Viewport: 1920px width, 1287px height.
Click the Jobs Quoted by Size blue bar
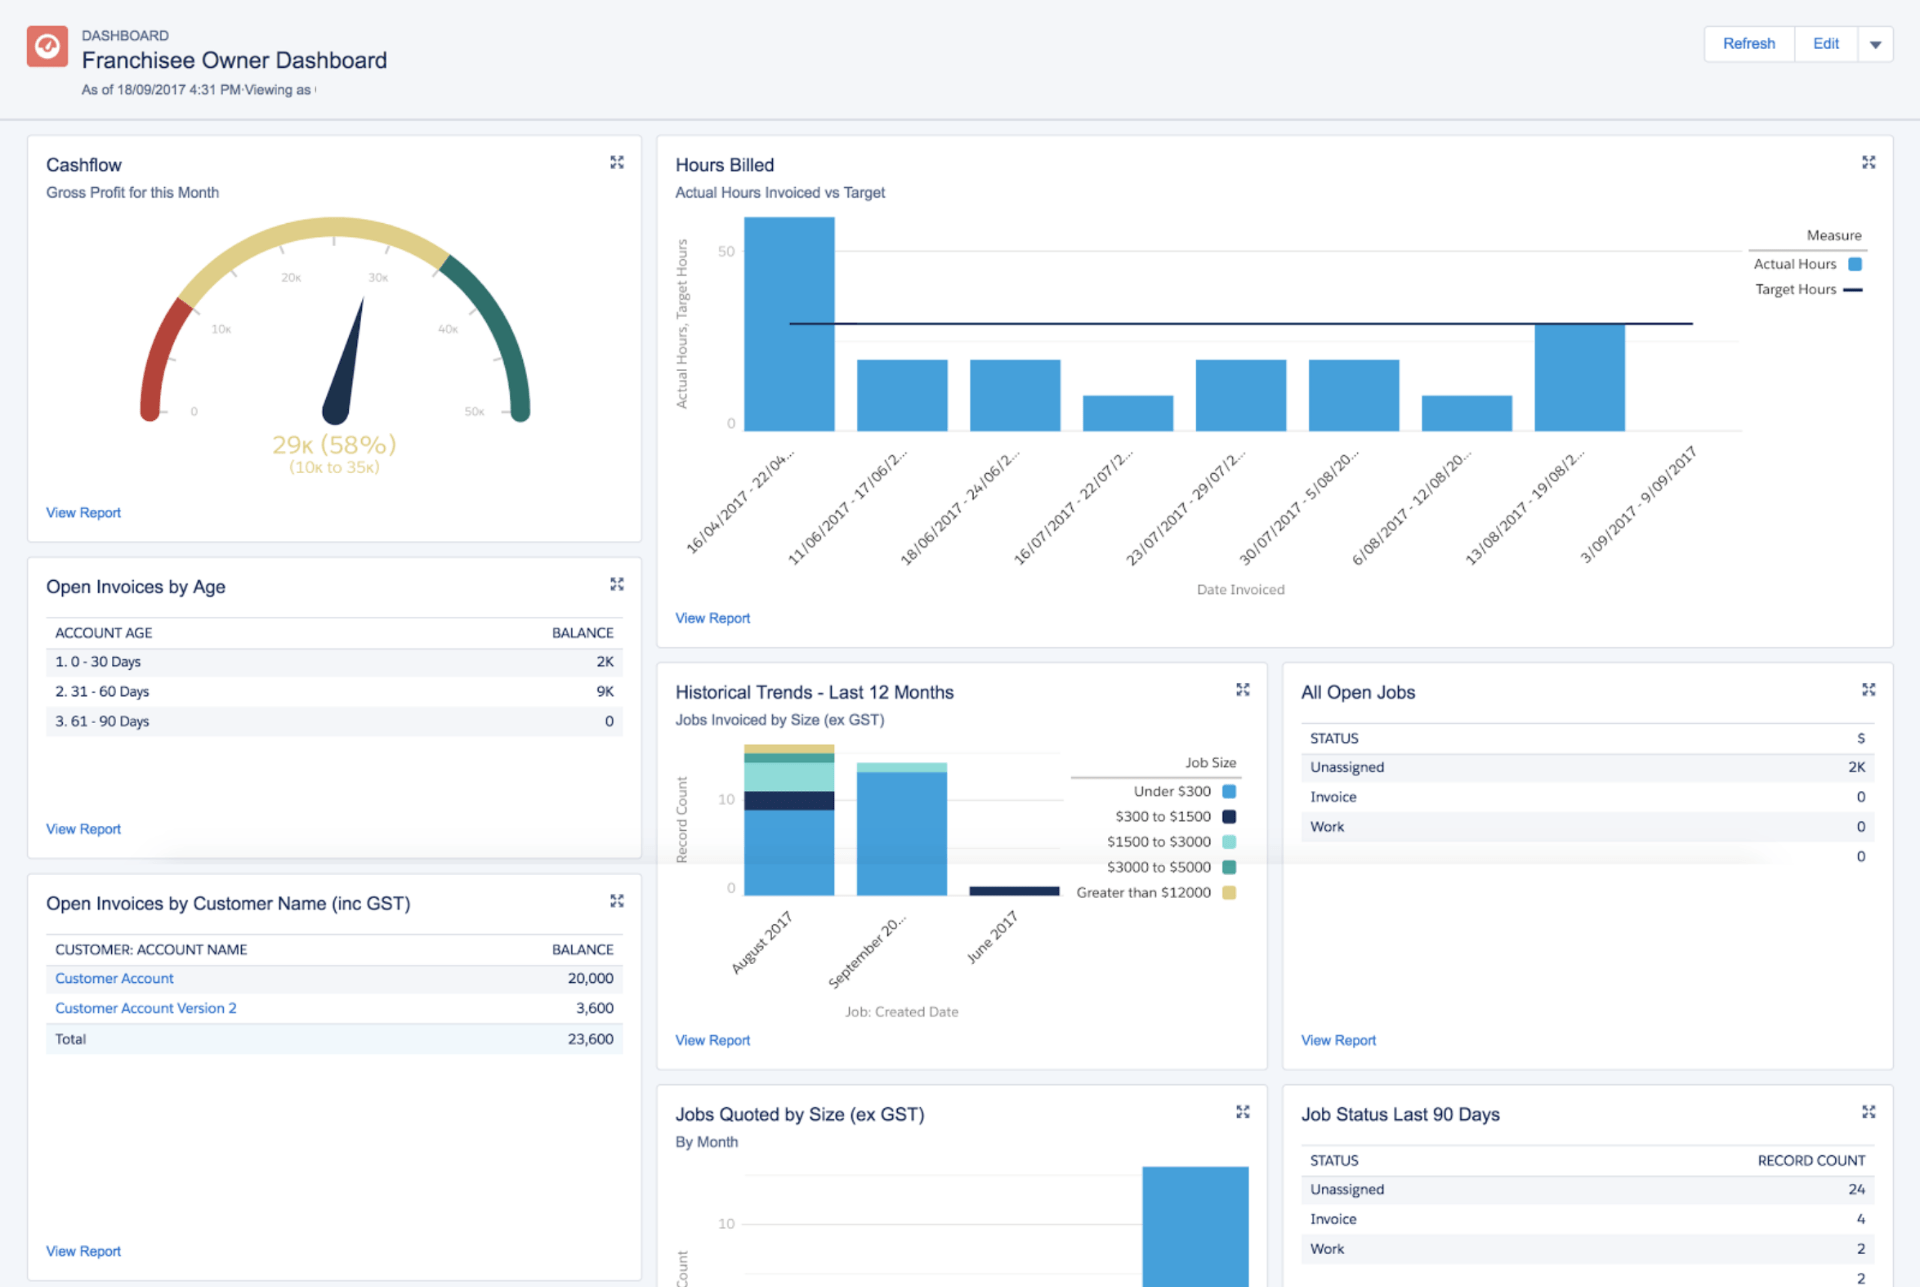(1195, 1226)
